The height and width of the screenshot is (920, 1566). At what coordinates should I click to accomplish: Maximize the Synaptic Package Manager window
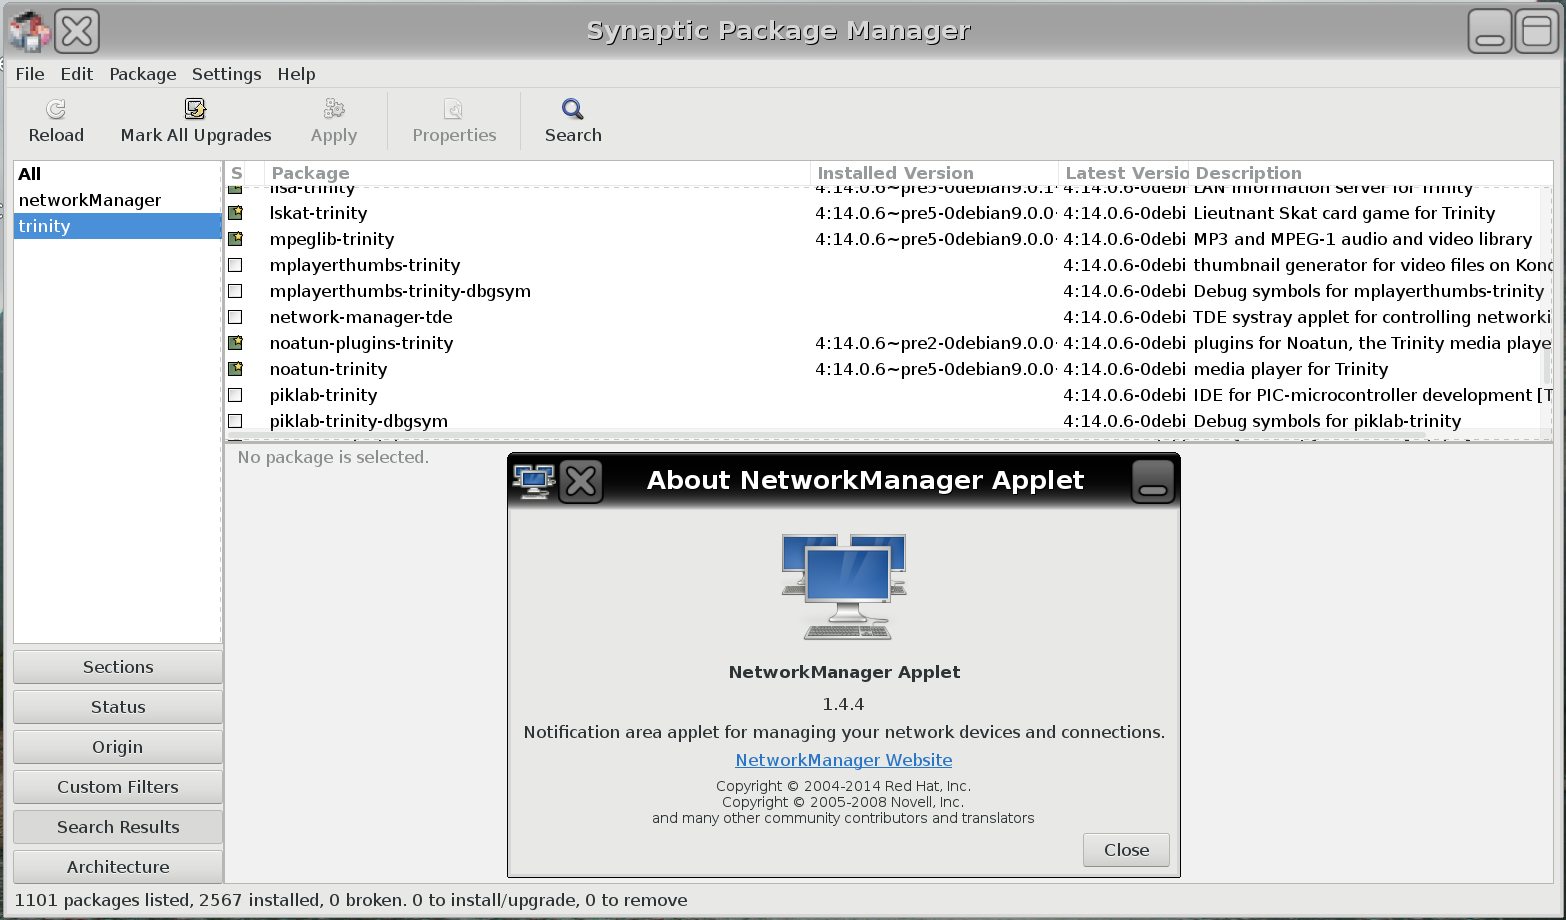tap(1536, 32)
